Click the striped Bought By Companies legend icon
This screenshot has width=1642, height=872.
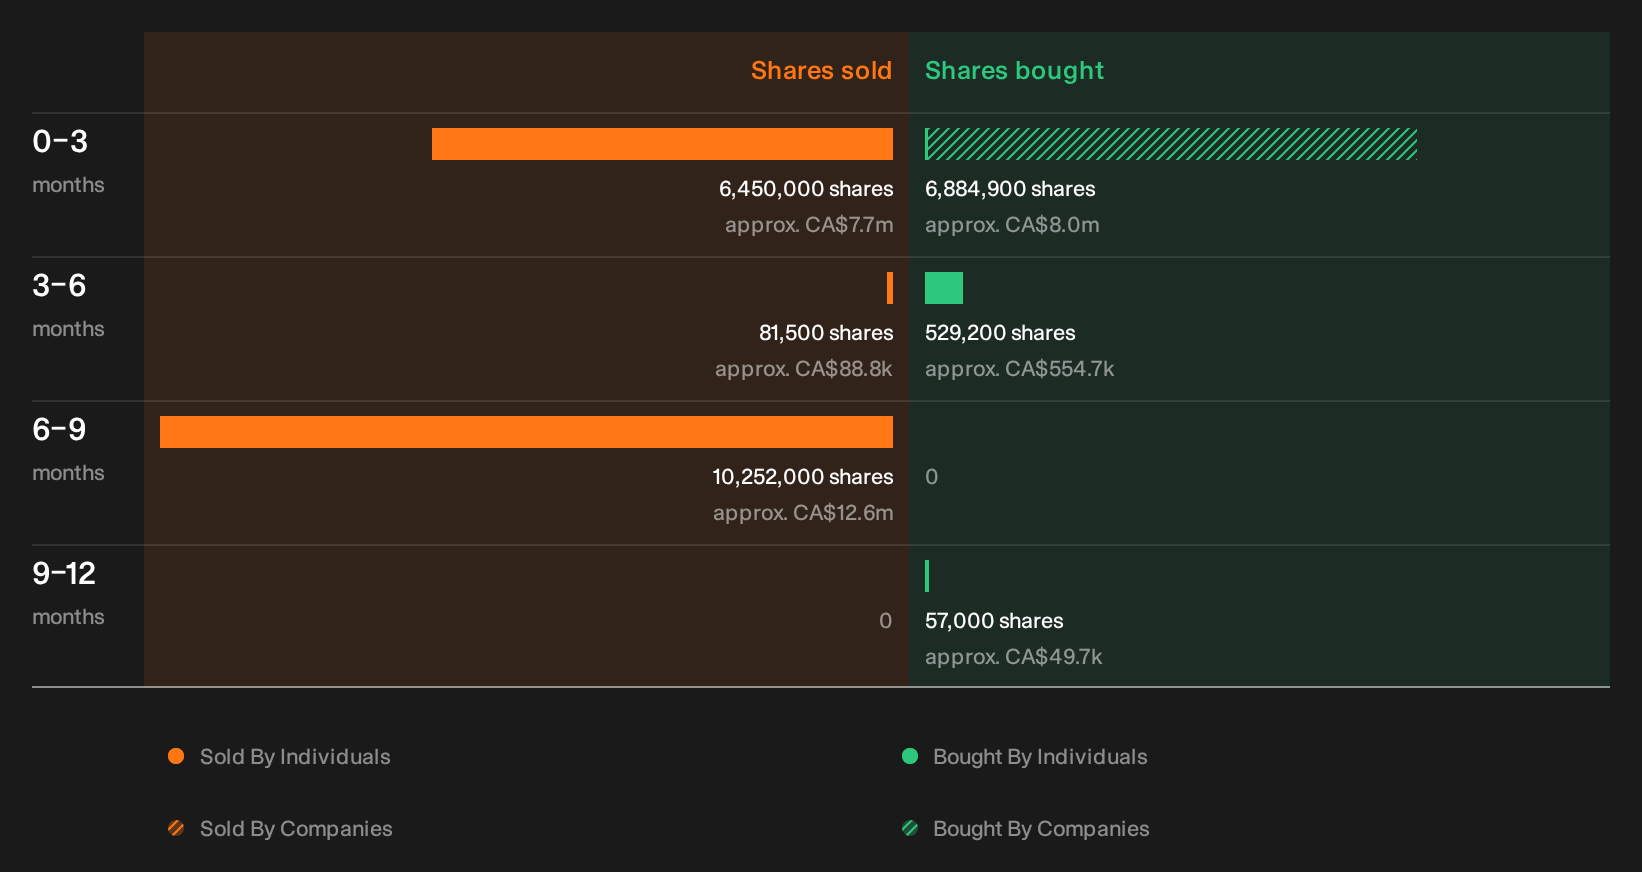coord(910,828)
